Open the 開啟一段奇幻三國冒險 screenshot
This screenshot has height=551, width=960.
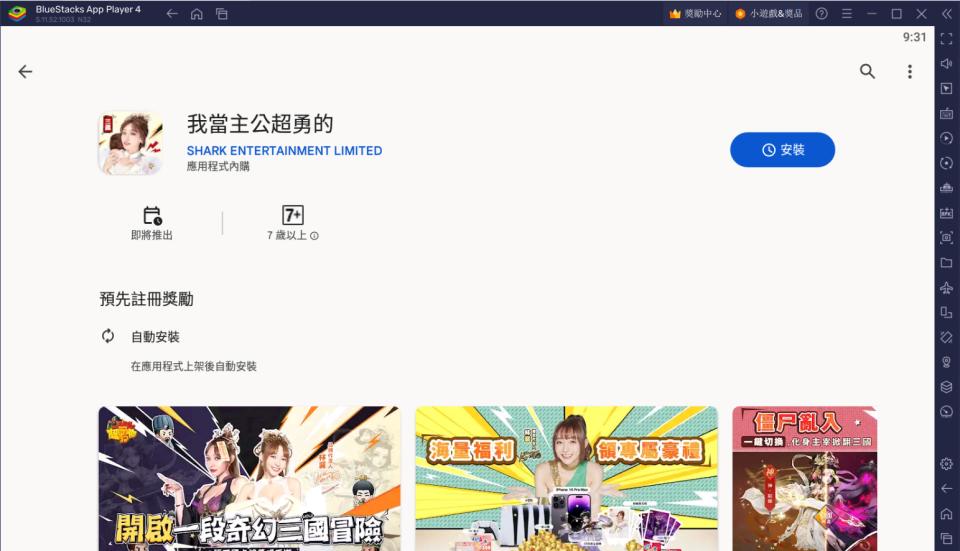(249, 478)
